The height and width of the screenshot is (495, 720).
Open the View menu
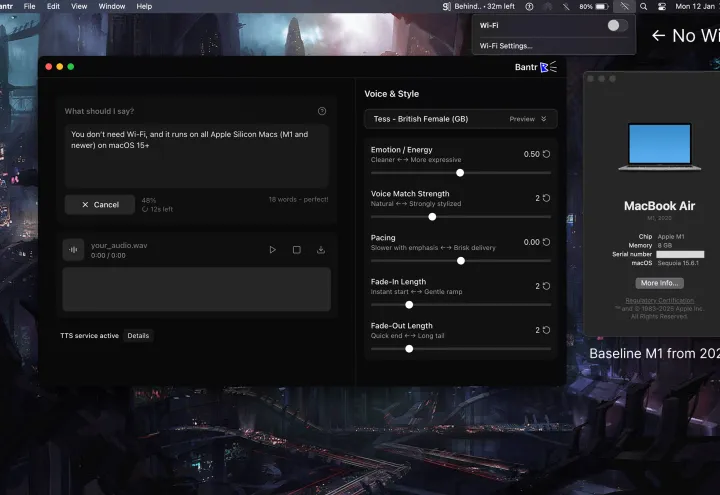coord(79,6)
